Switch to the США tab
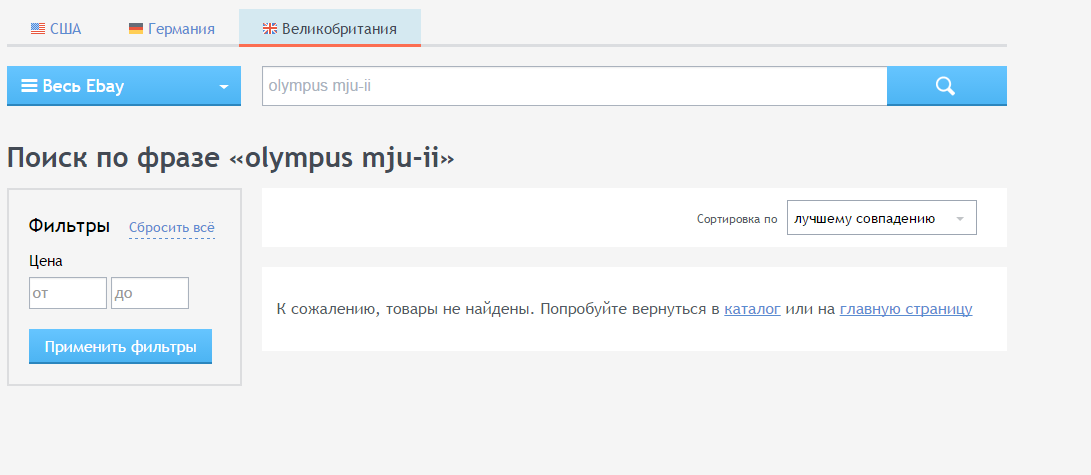This screenshot has height=475, width=1091. coord(56,29)
